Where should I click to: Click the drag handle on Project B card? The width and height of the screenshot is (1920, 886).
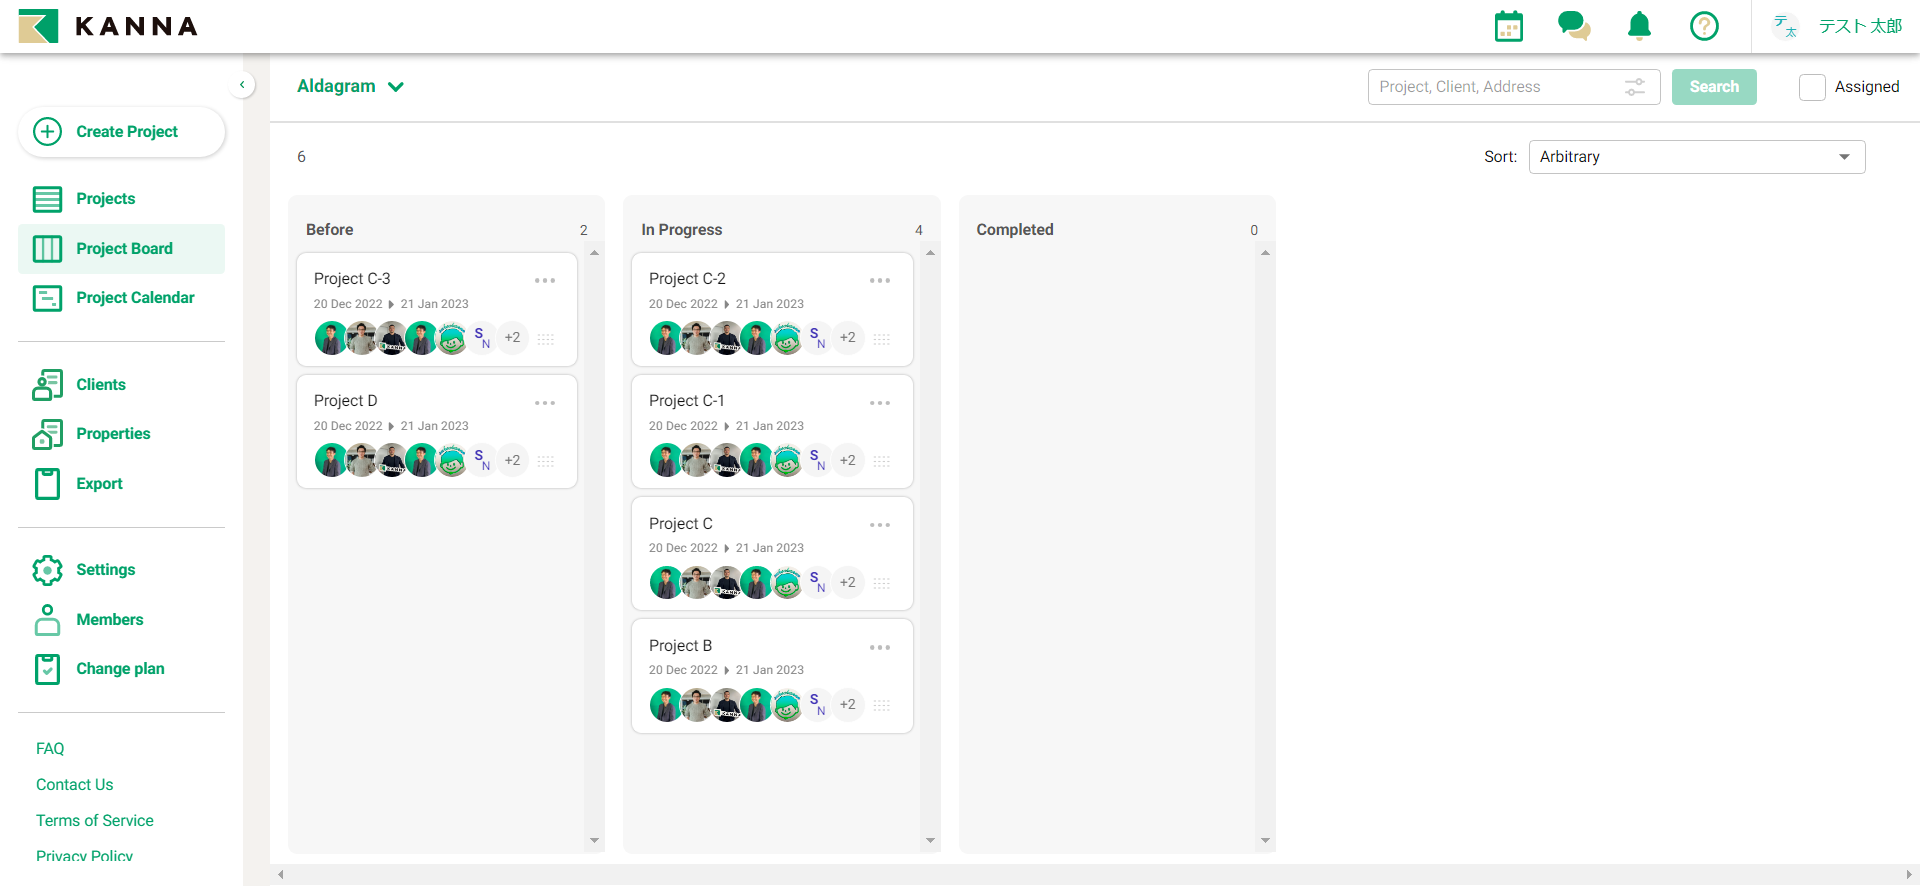(x=881, y=705)
